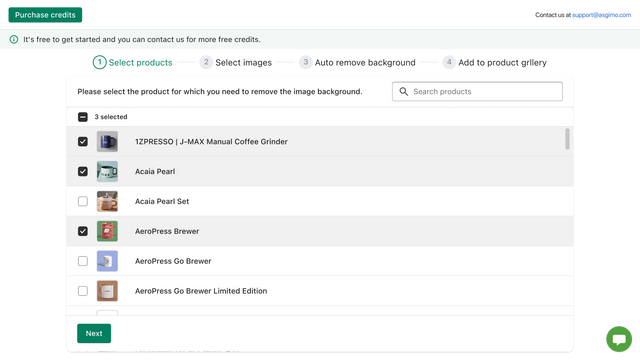Click the Search products input field
This screenshot has width=640, height=360.
[477, 91]
